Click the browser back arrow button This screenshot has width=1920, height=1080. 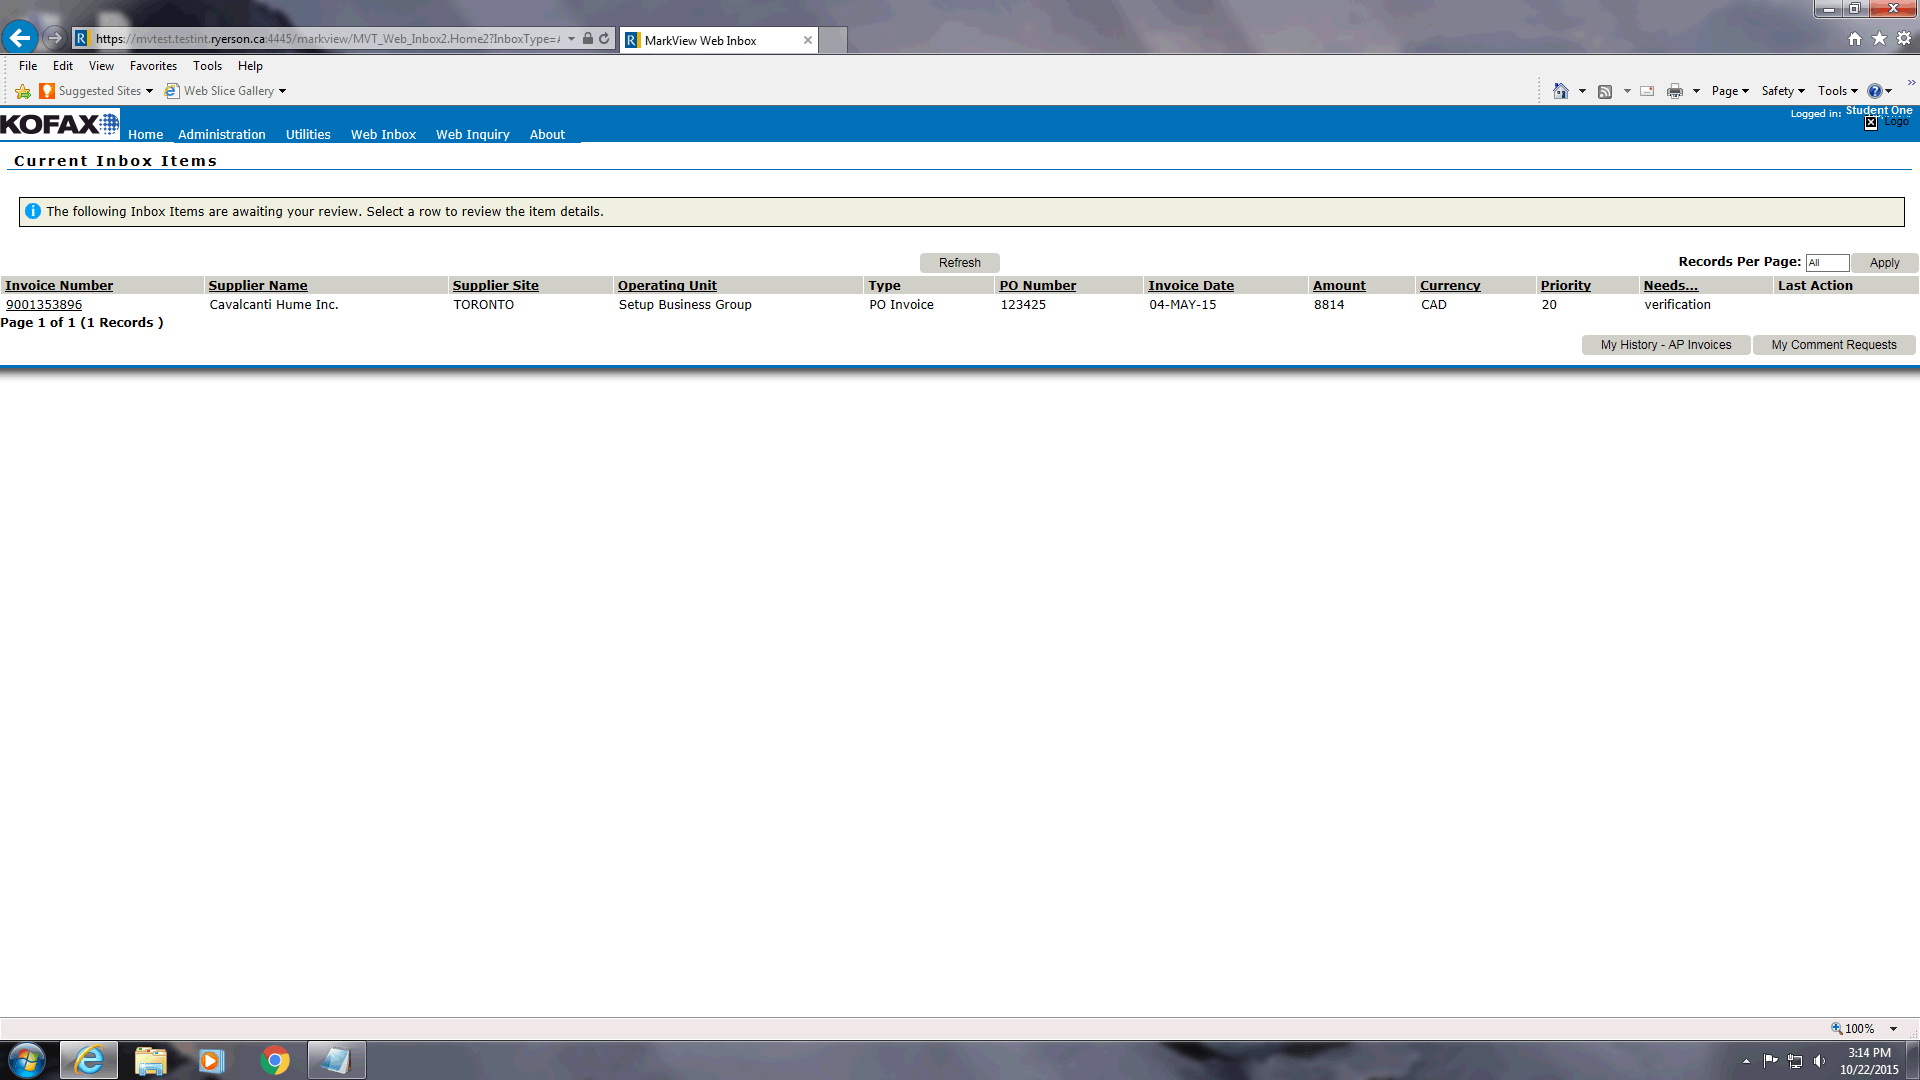pyautogui.click(x=20, y=38)
